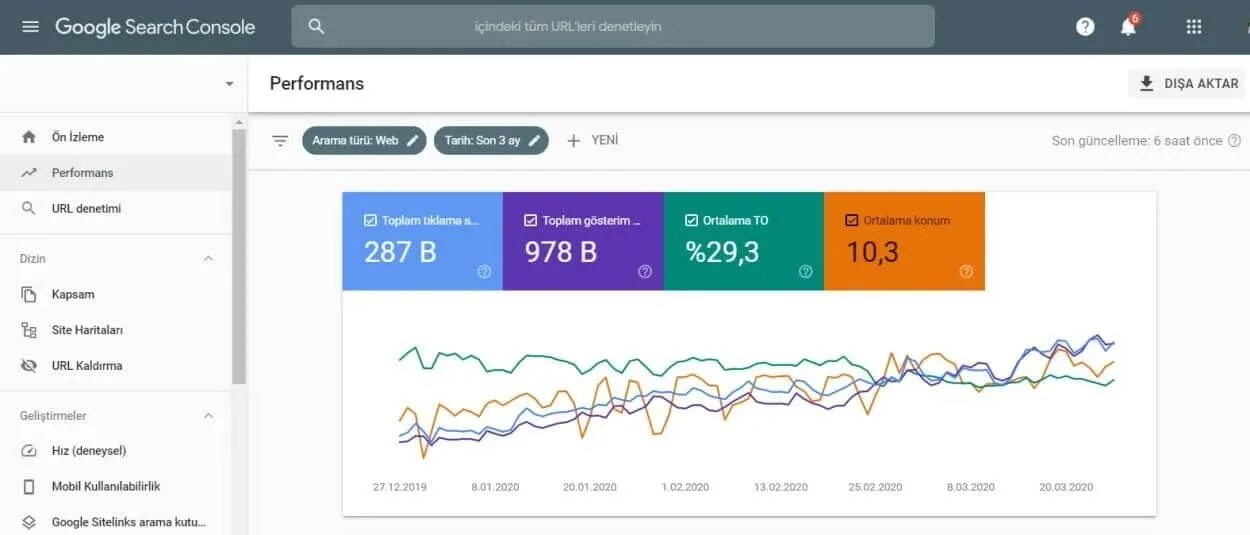
Task: Select the green %29,3 CTR card
Action: point(744,241)
